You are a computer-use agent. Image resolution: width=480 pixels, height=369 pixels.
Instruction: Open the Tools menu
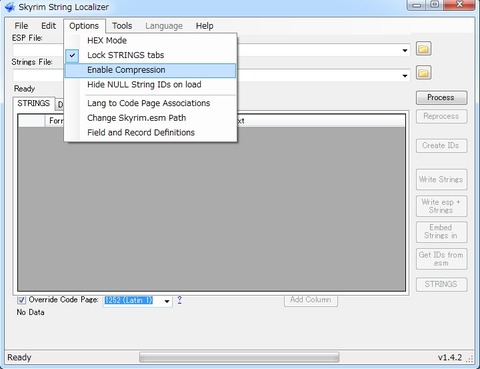[x=122, y=26]
